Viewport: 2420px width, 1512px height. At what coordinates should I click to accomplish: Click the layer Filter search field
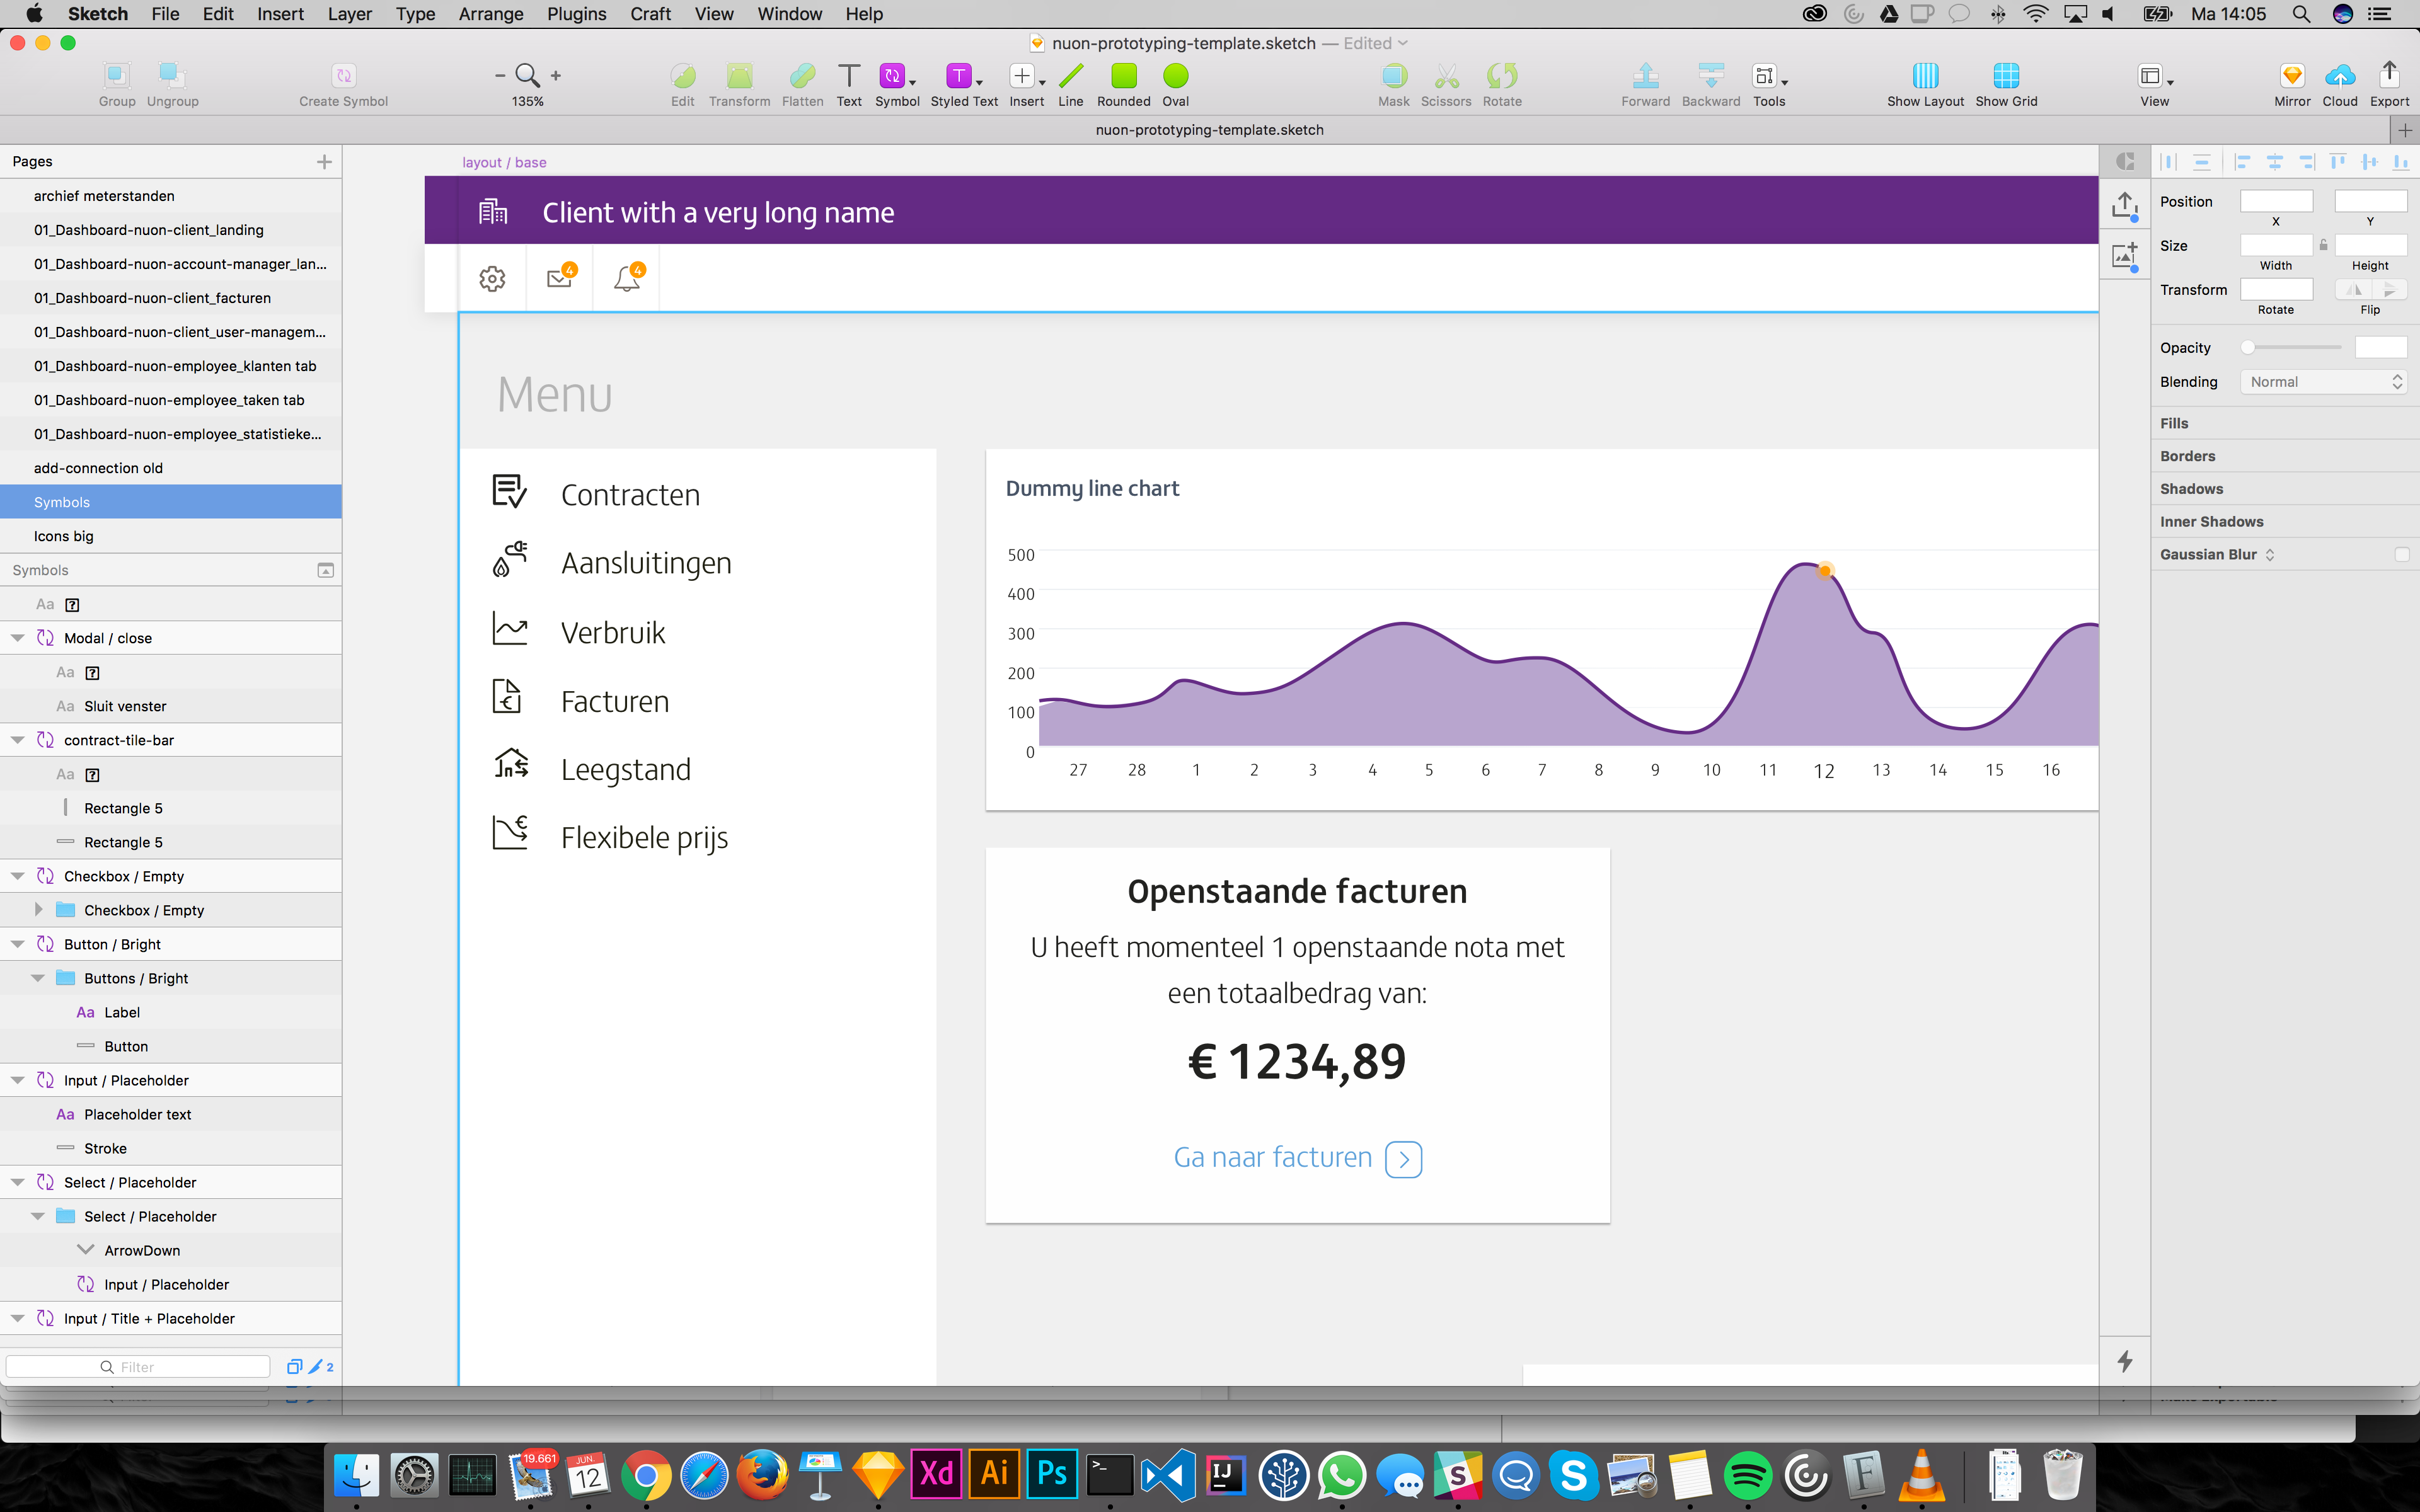(138, 1367)
